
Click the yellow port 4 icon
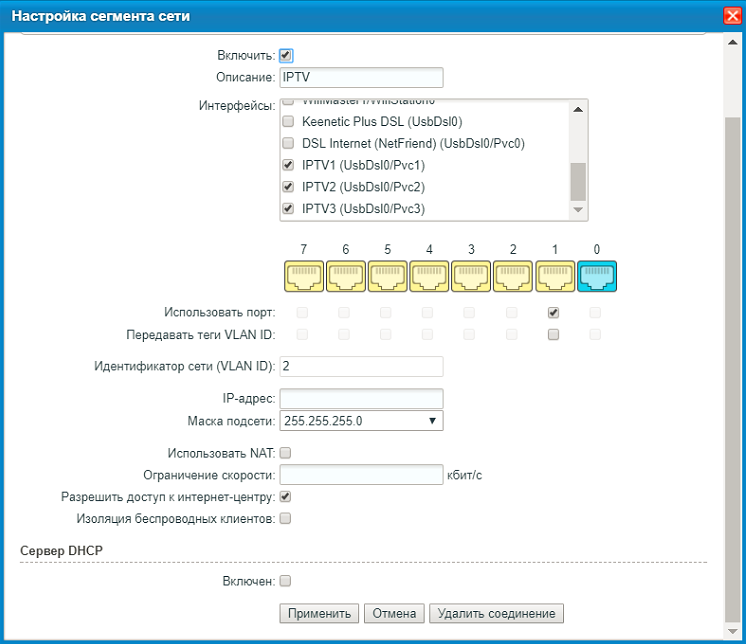point(428,277)
